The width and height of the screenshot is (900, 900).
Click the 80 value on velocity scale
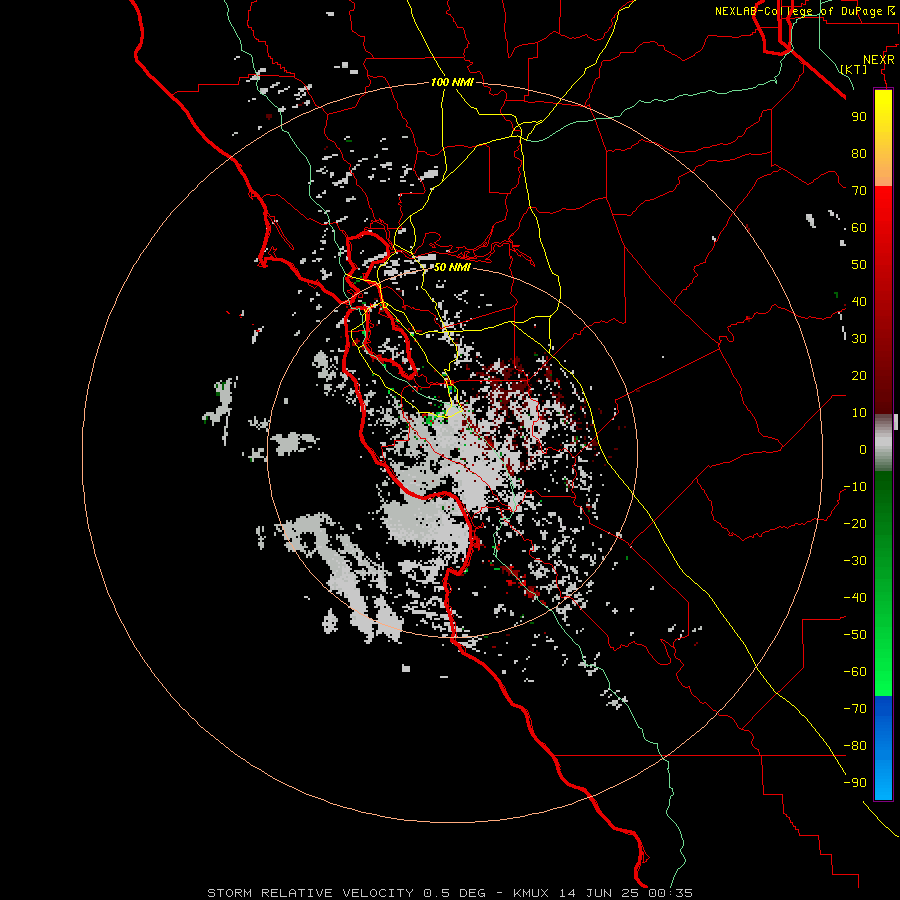point(859,154)
